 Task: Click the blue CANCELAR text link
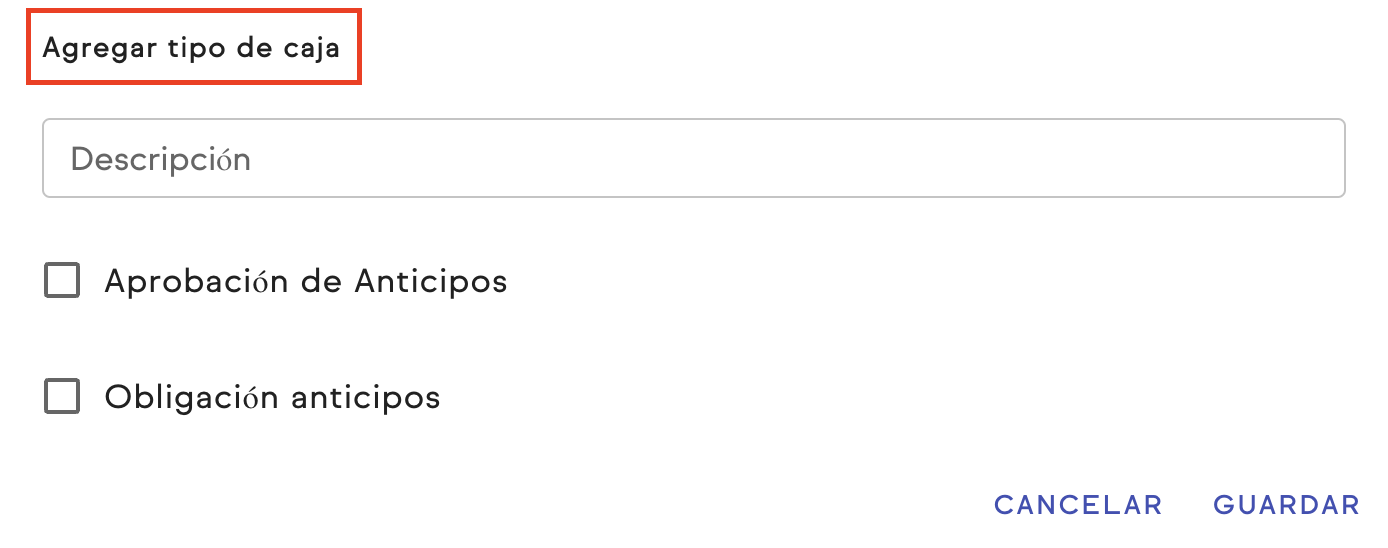pyautogui.click(x=1078, y=505)
